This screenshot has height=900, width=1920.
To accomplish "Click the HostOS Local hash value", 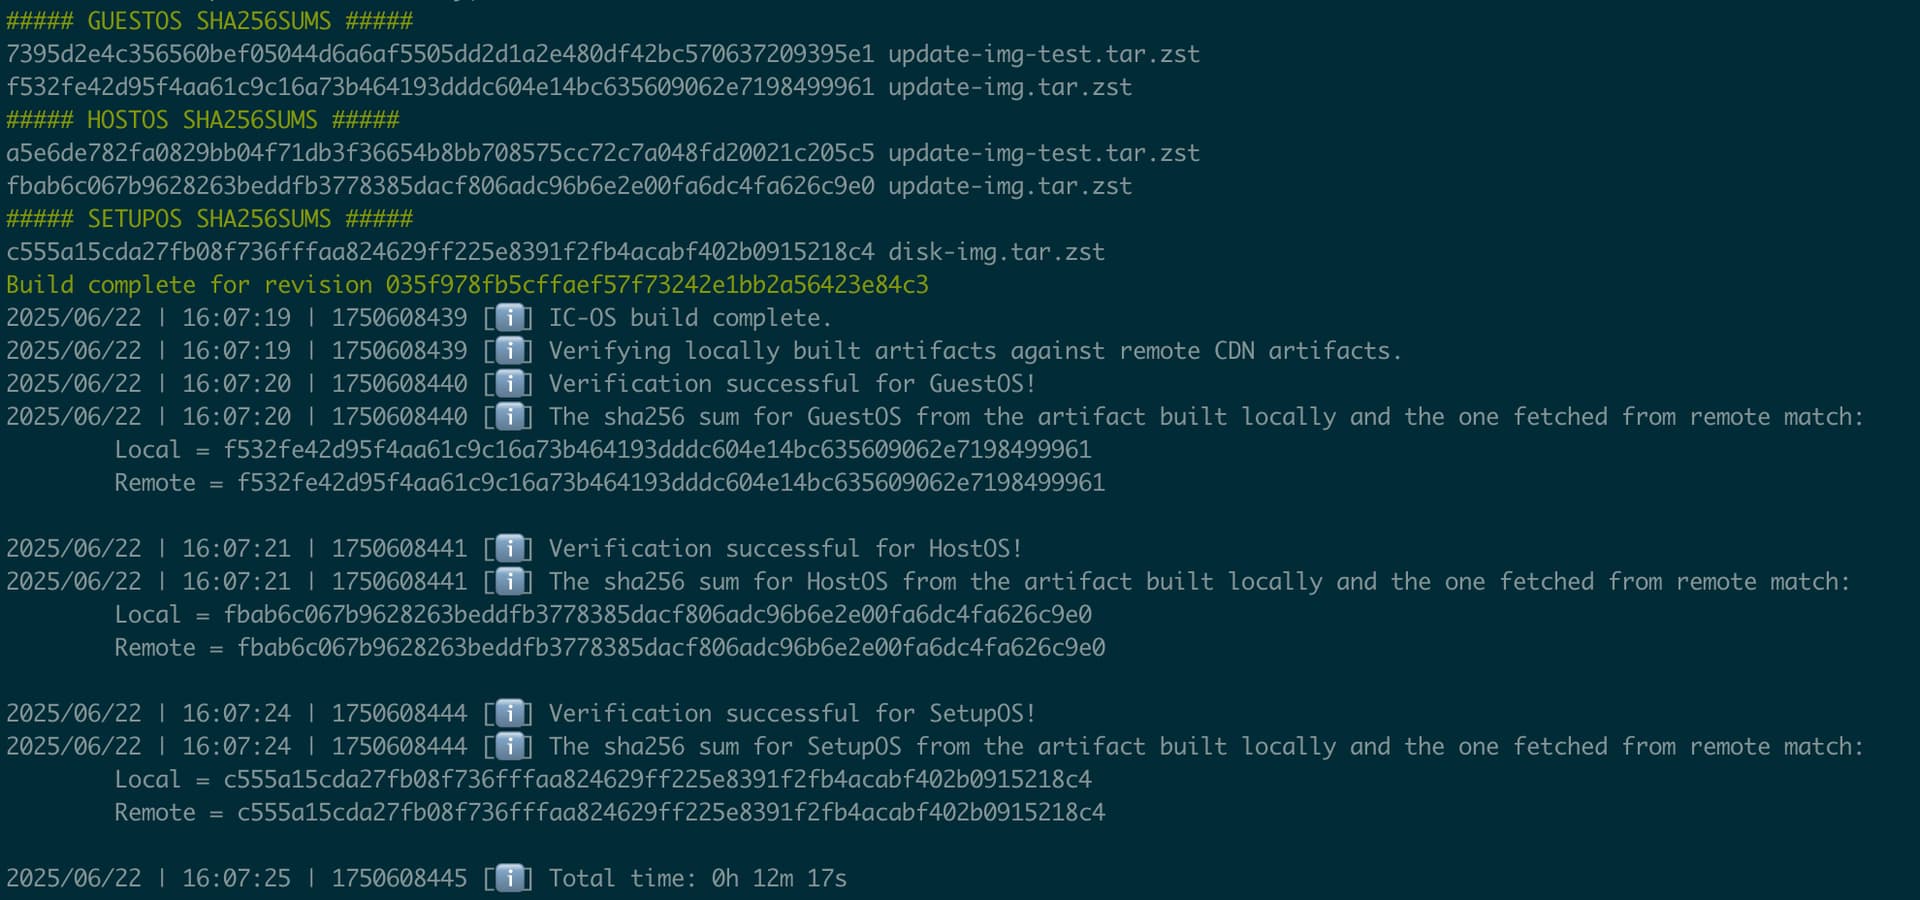I will coord(657,615).
